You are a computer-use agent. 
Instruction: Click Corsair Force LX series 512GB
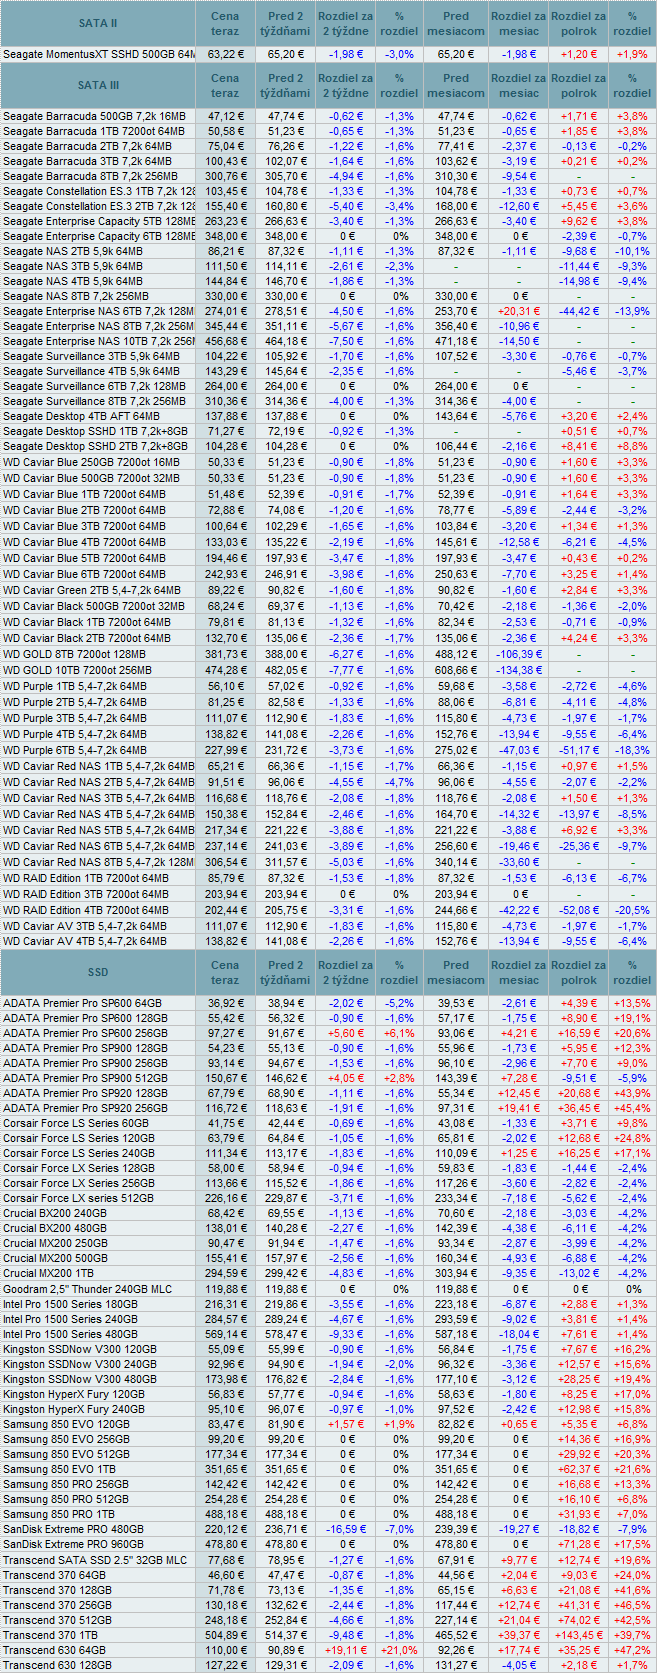[79, 1198]
